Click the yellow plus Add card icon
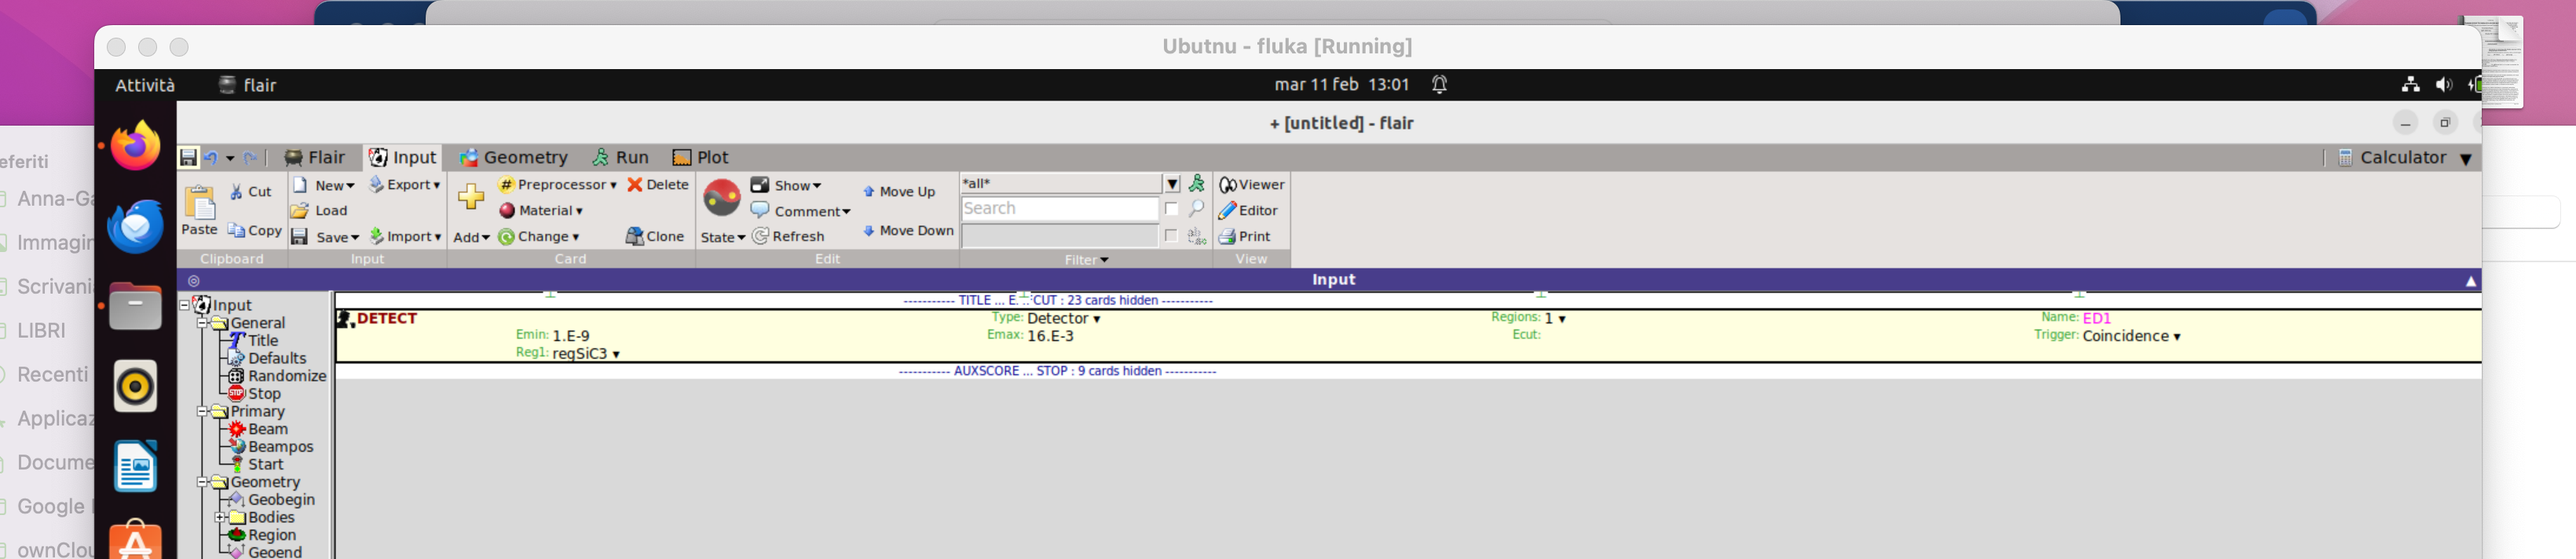 (471, 196)
